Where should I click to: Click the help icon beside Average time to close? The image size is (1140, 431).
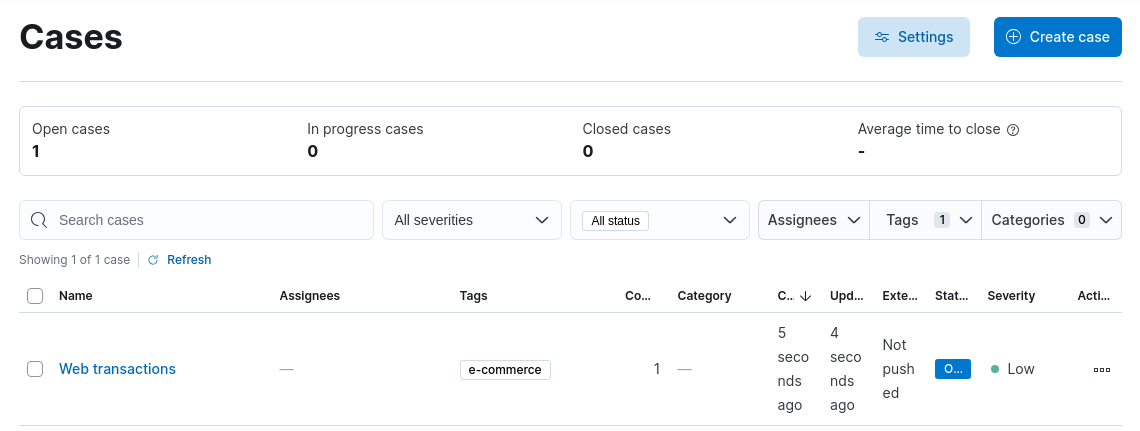point(1013,130)
